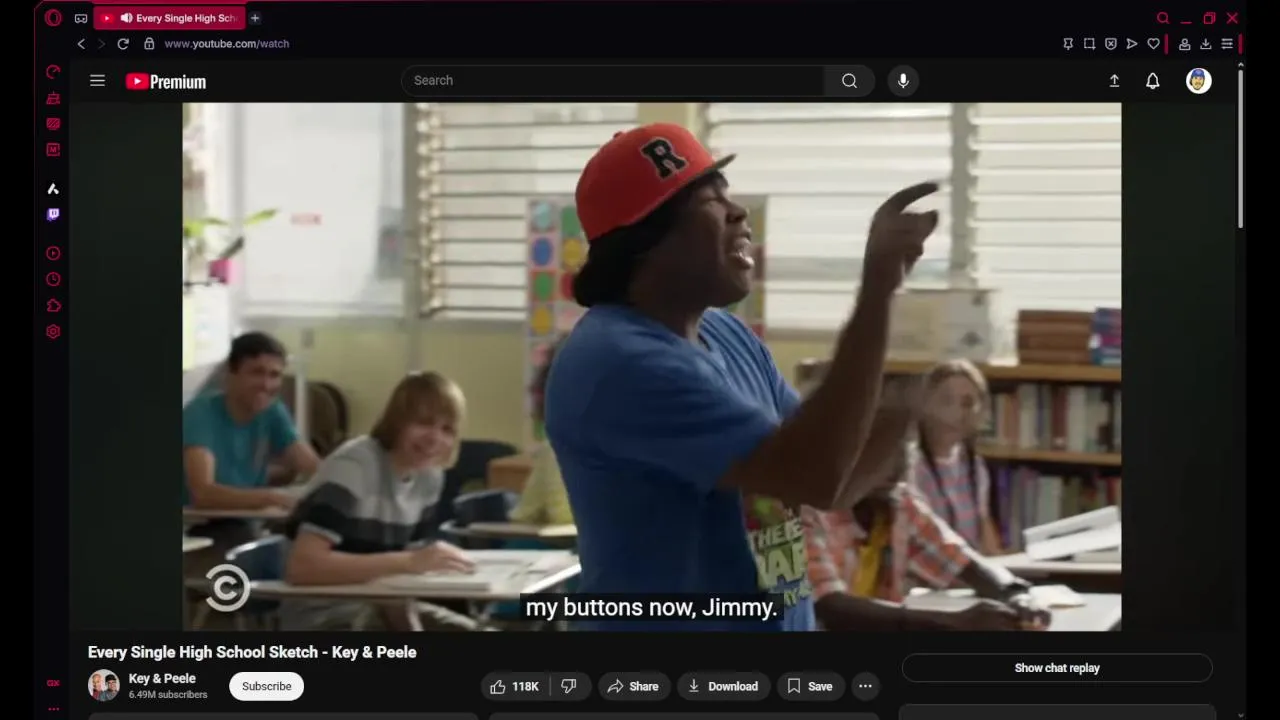Open YouTube hamburger guide menu
Screen dimensions: 1280x720
(x=97, y=81)
